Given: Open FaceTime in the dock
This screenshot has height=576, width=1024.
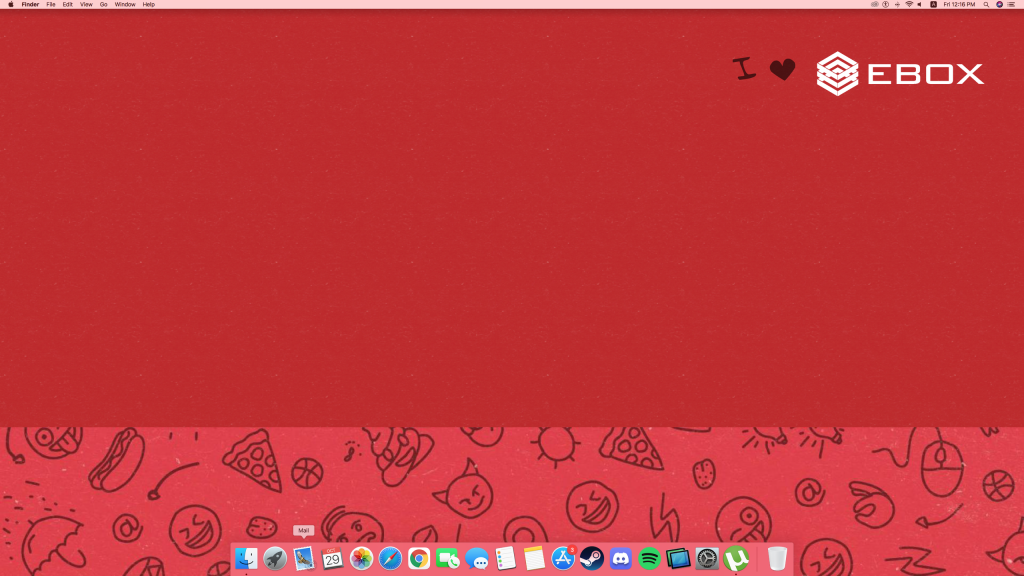Looking at the screenshot, I should click(x=447, y=558).
